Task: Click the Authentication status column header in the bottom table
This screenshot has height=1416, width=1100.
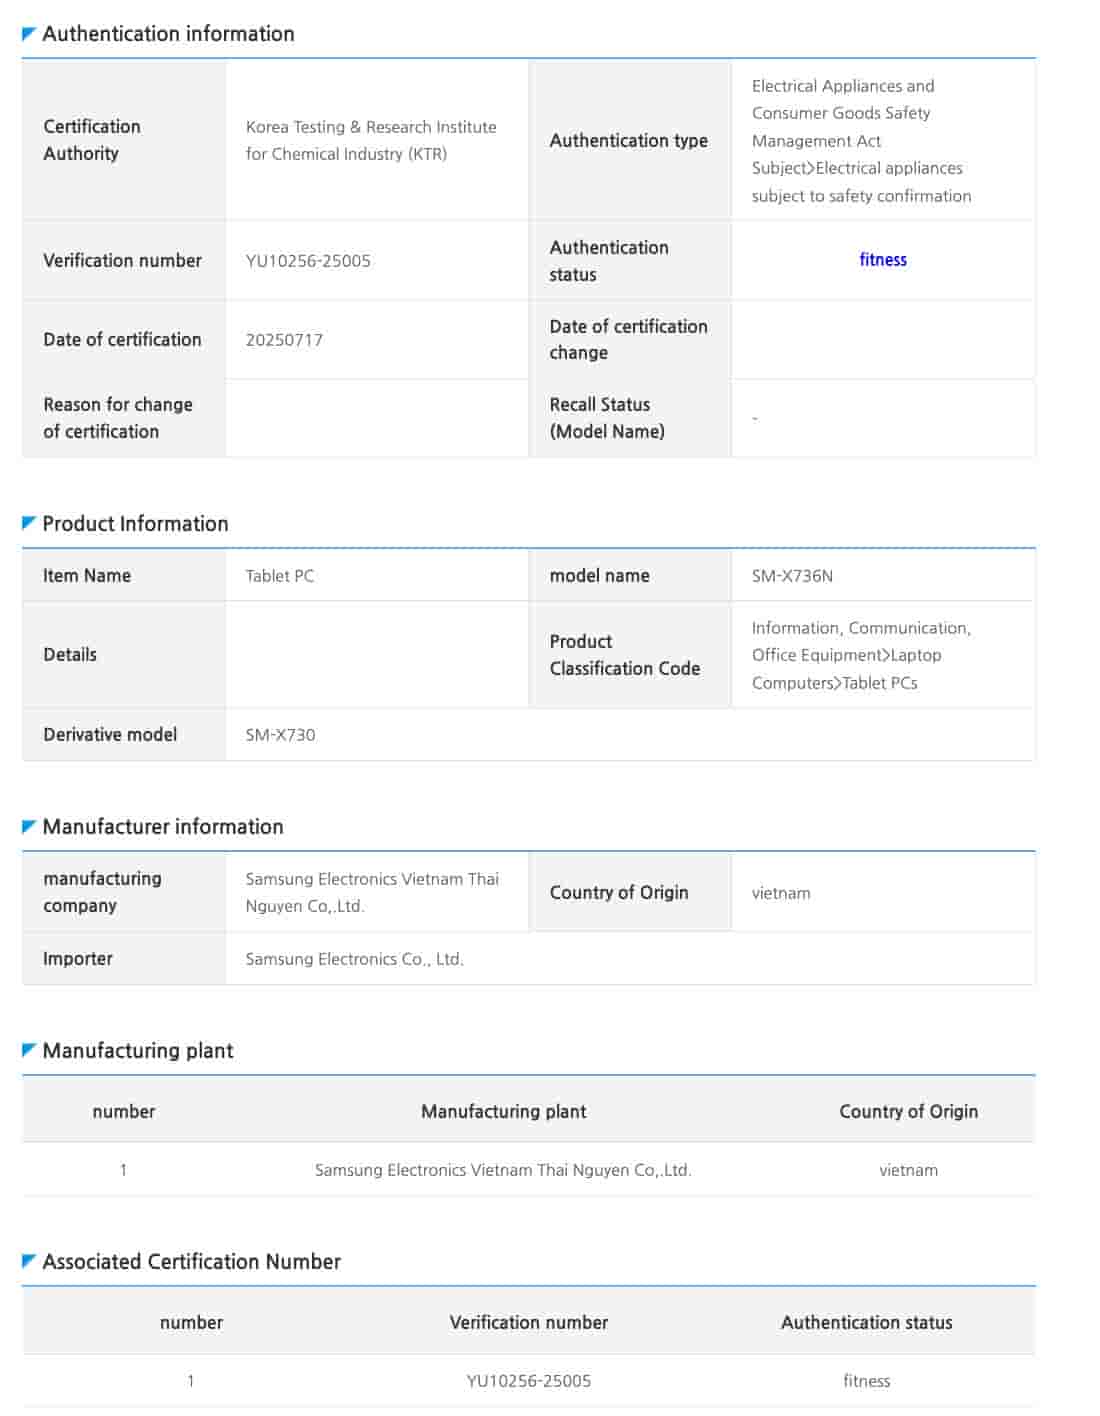Action: coord(866,1322)
